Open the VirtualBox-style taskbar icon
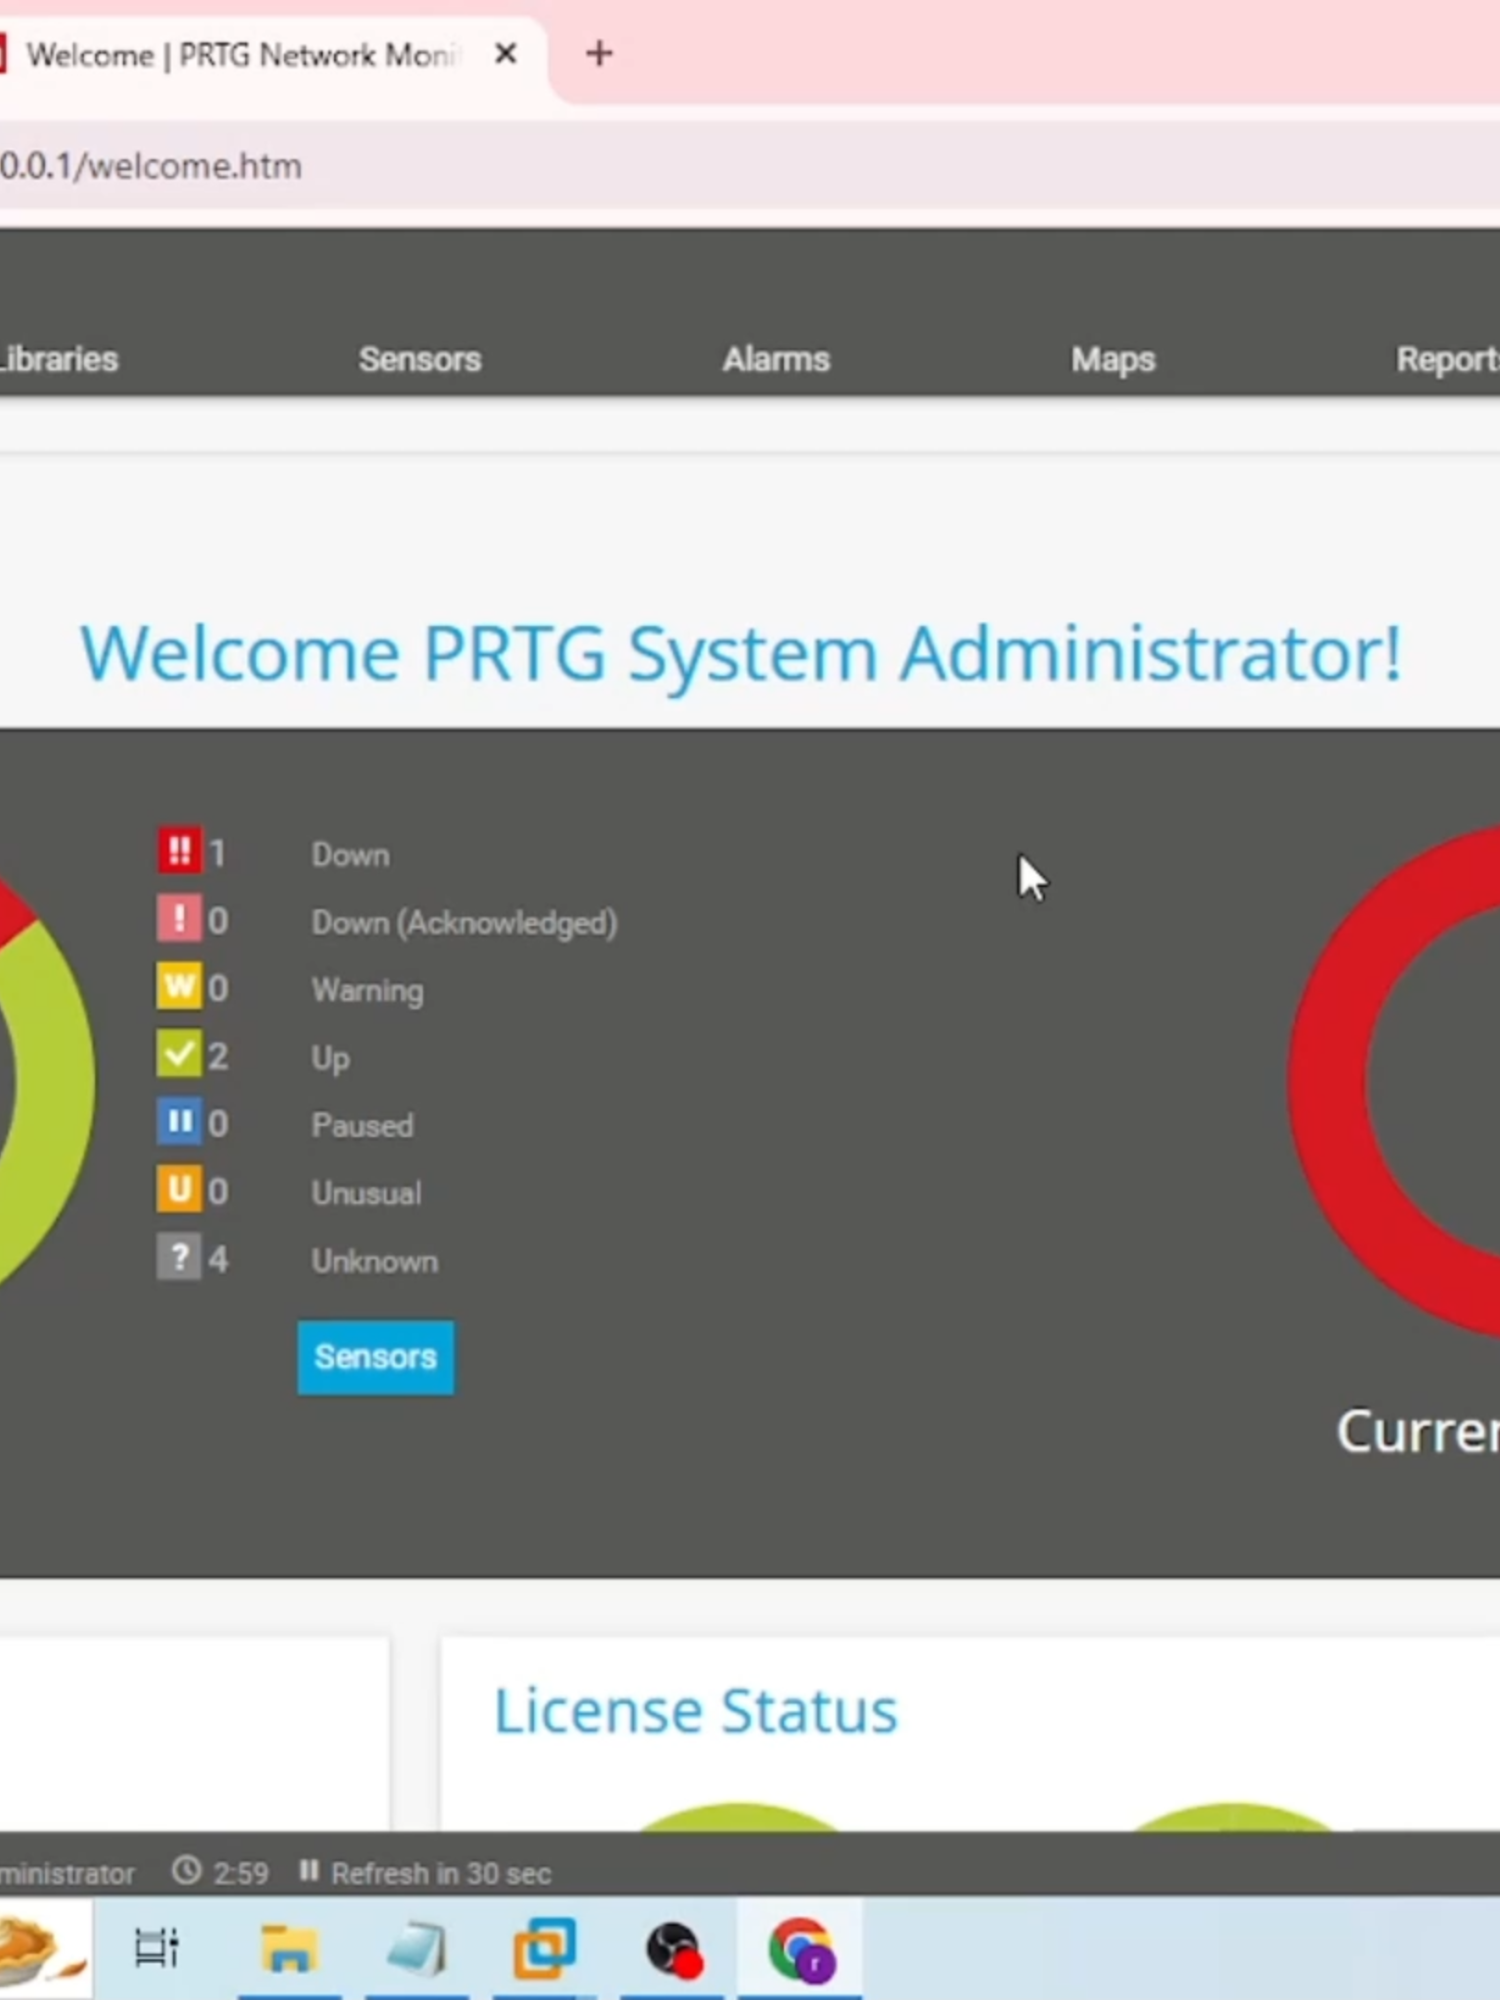Screen dimensions: 1500x2000 click(544, 1949)
